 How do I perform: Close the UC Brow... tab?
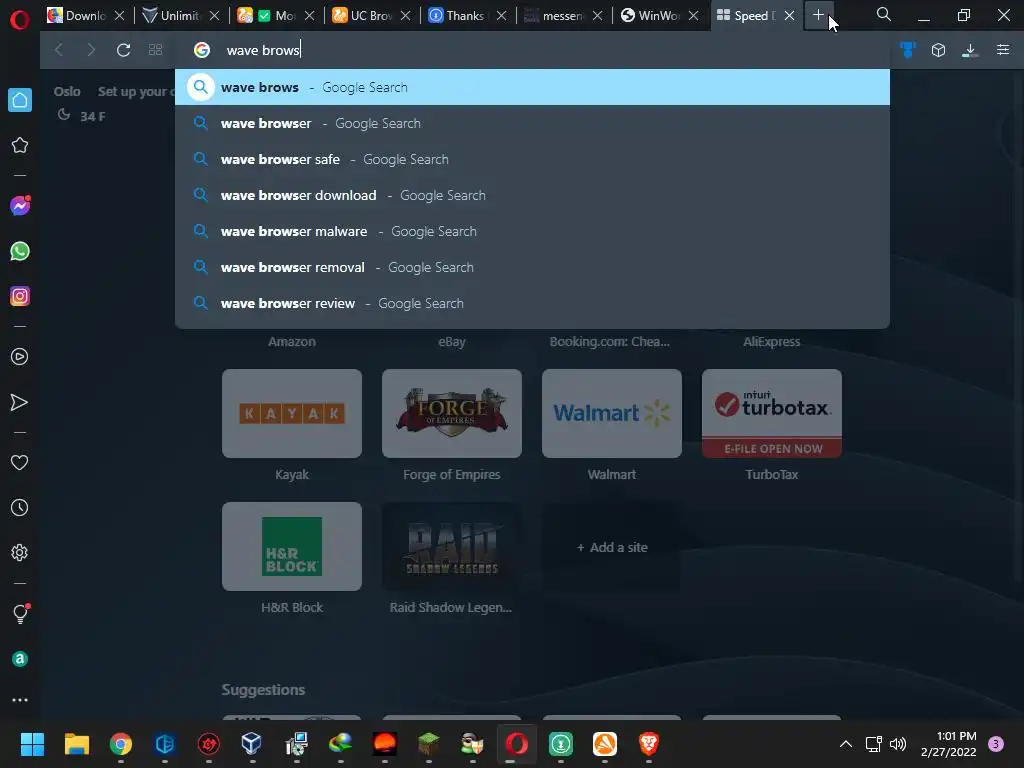point(406,15)
